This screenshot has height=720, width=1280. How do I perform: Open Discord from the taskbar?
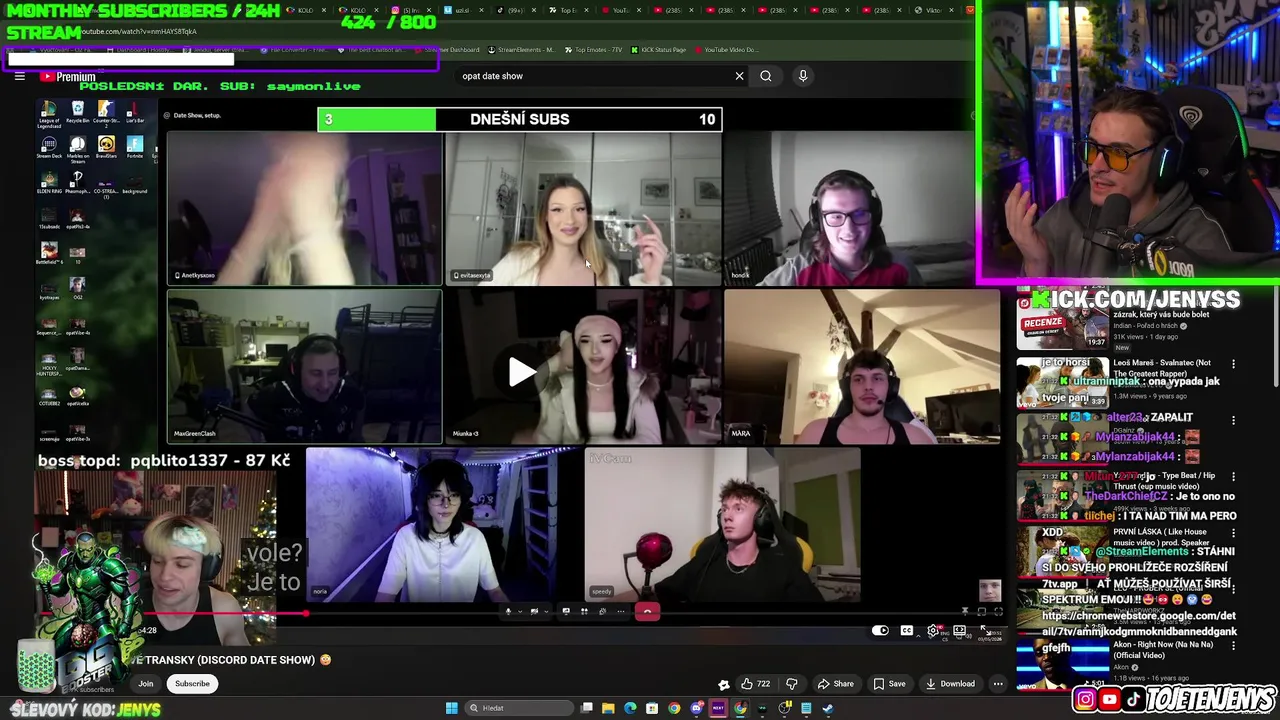pos(695,708)
